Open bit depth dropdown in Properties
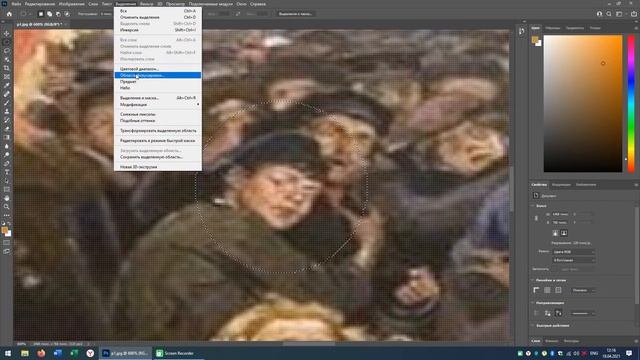Viewport: 640px width, 360px height. tap(573, 260)
